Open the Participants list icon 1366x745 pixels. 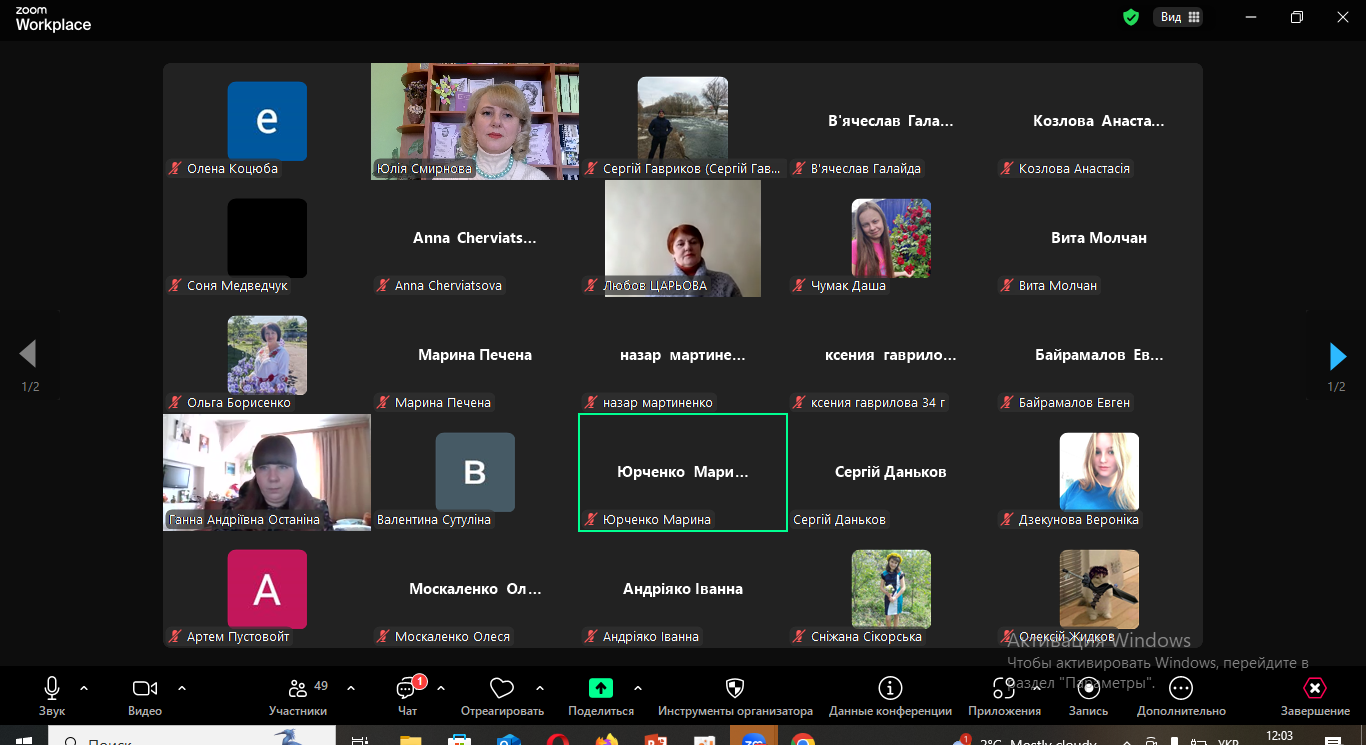tap(298, 689)
